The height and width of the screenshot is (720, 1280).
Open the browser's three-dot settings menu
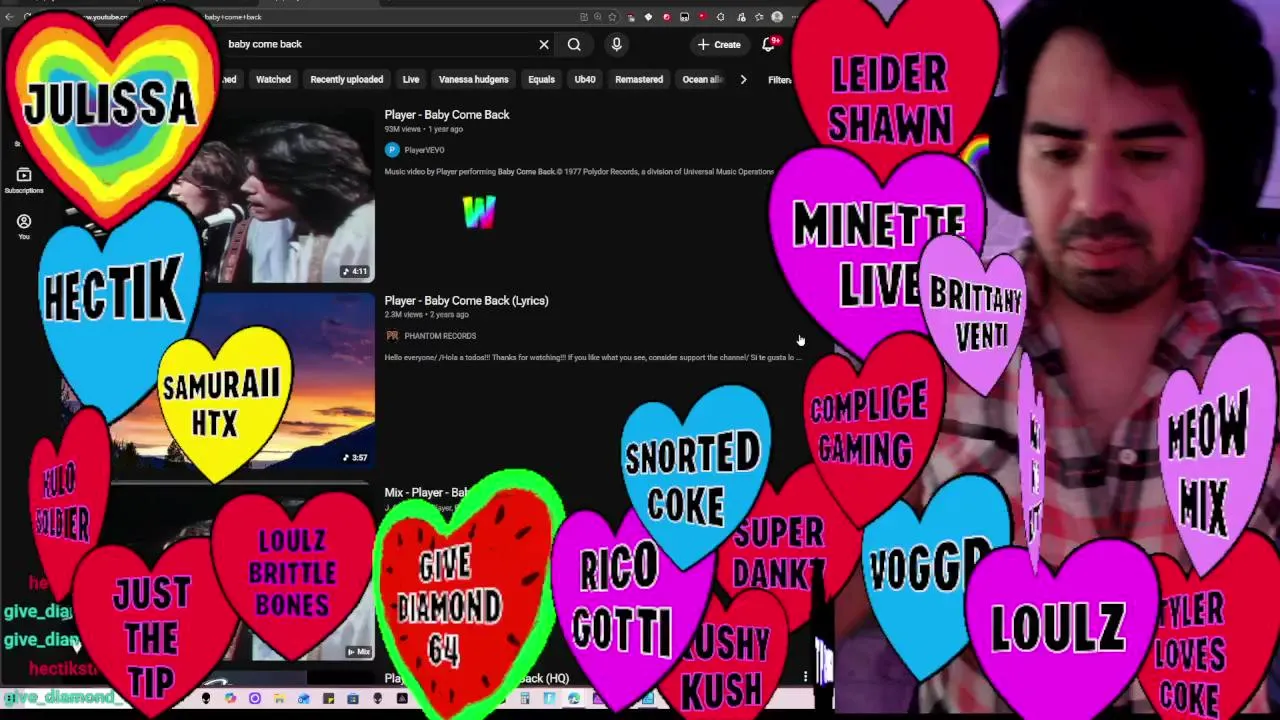[794, 17]
